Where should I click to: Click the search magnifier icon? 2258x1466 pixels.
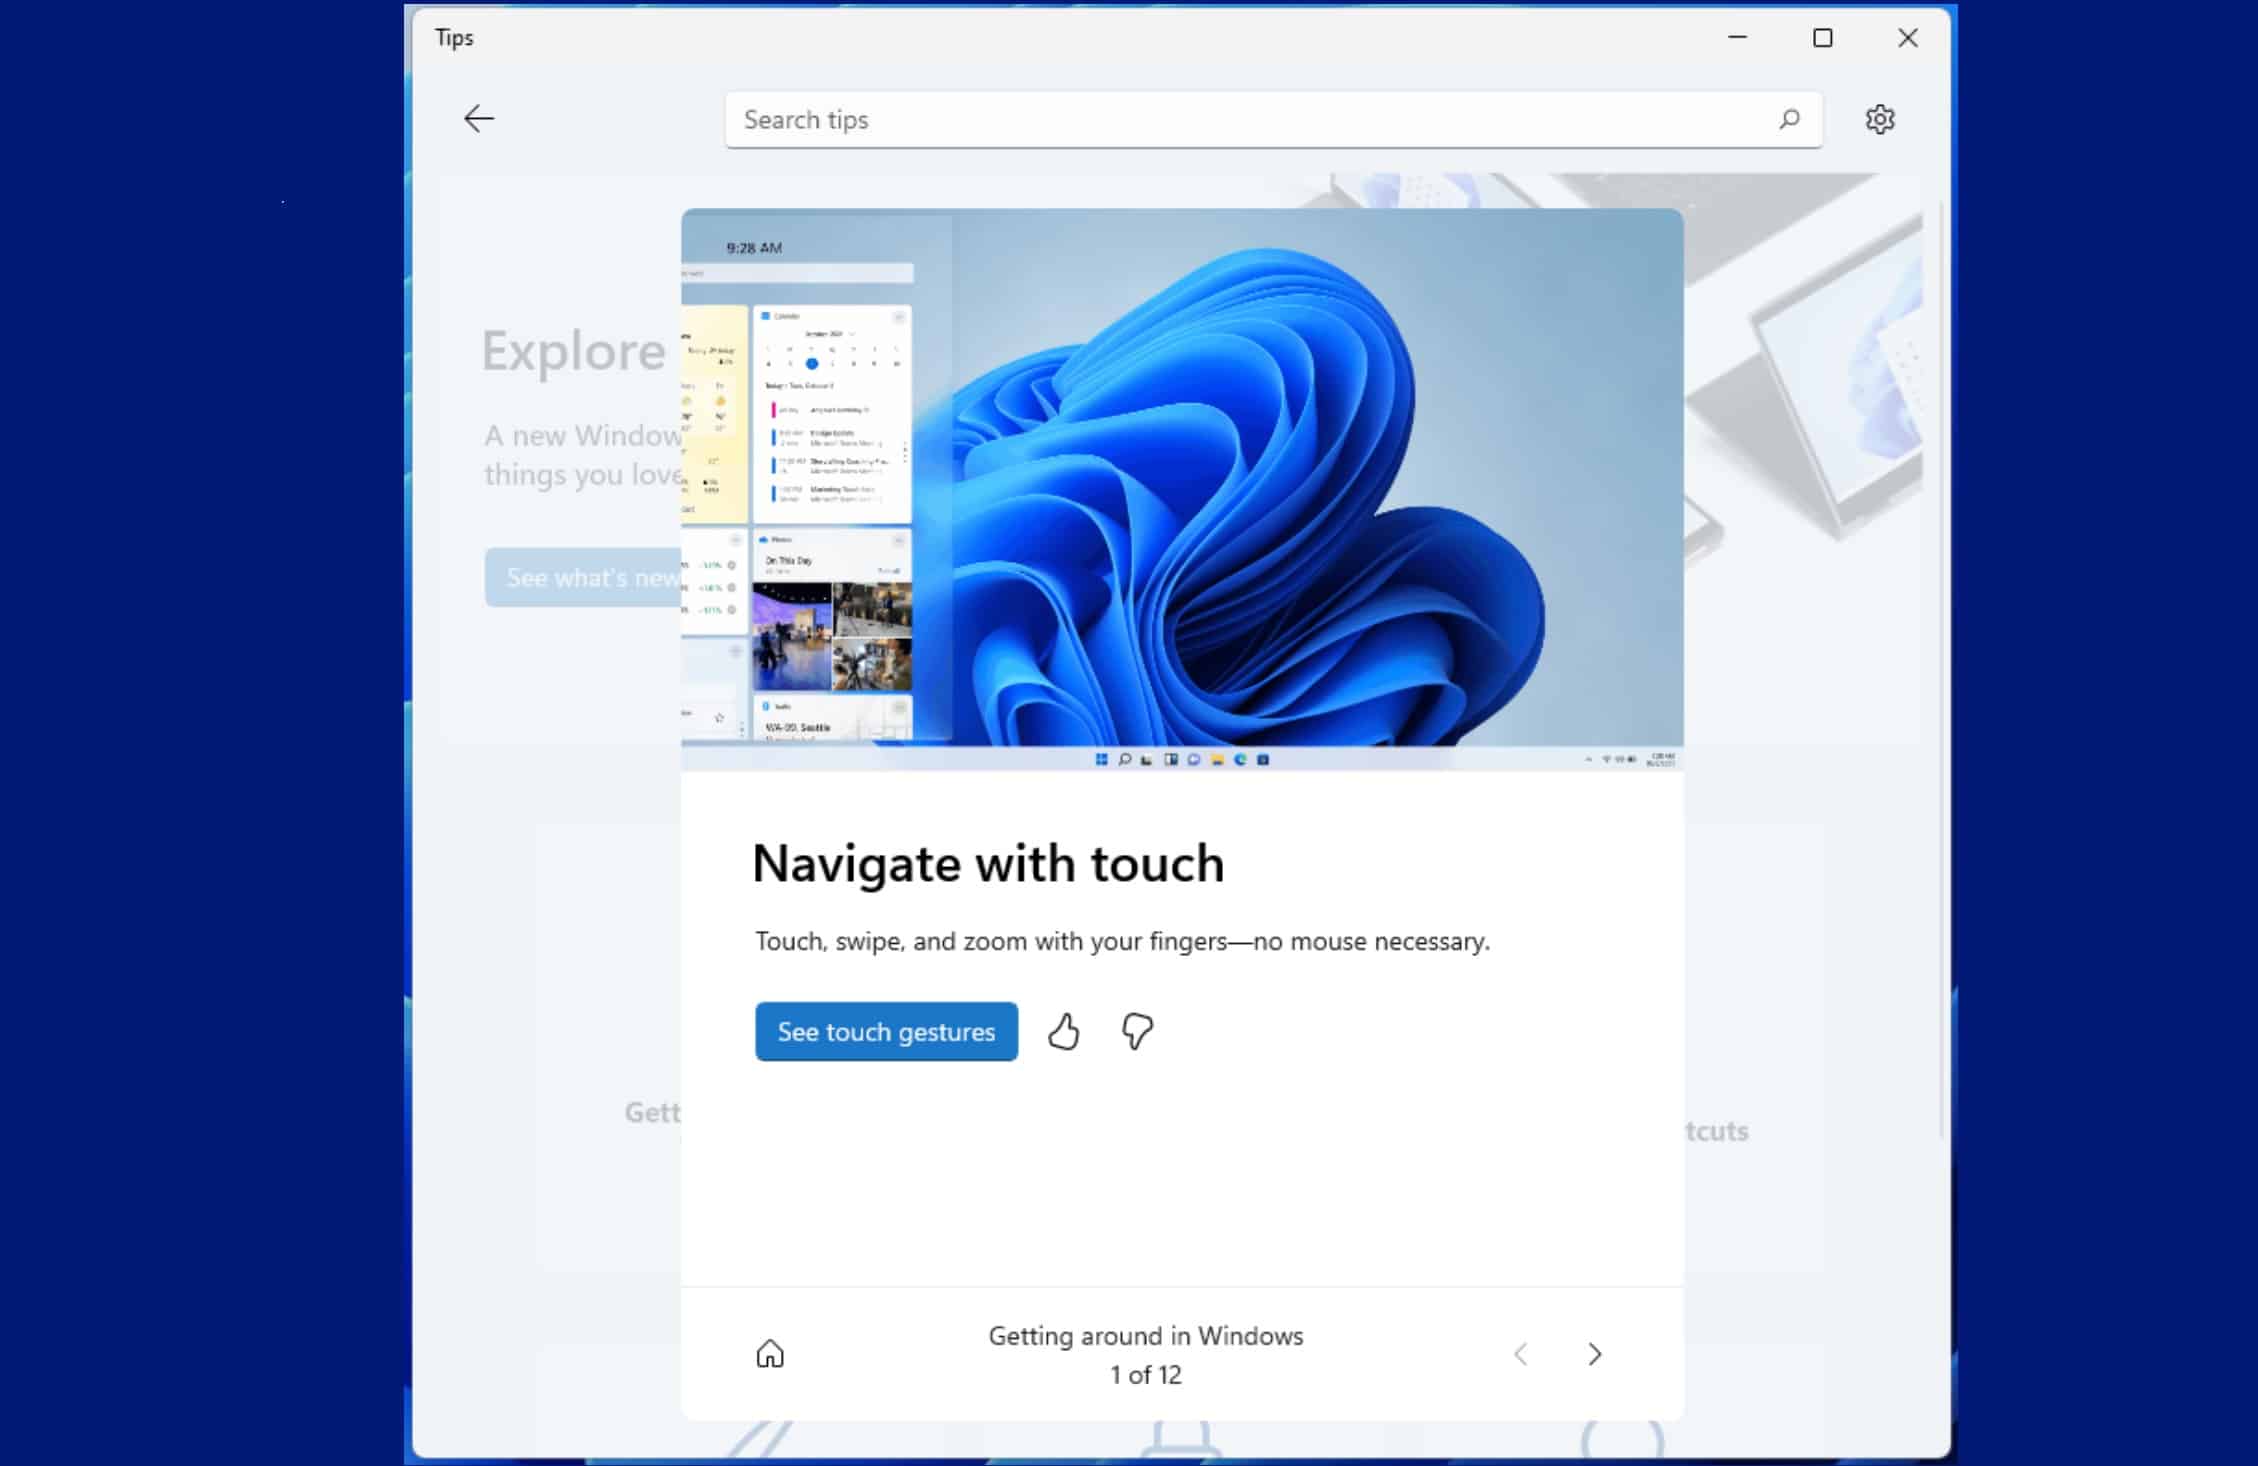[x=1789, y=120]
